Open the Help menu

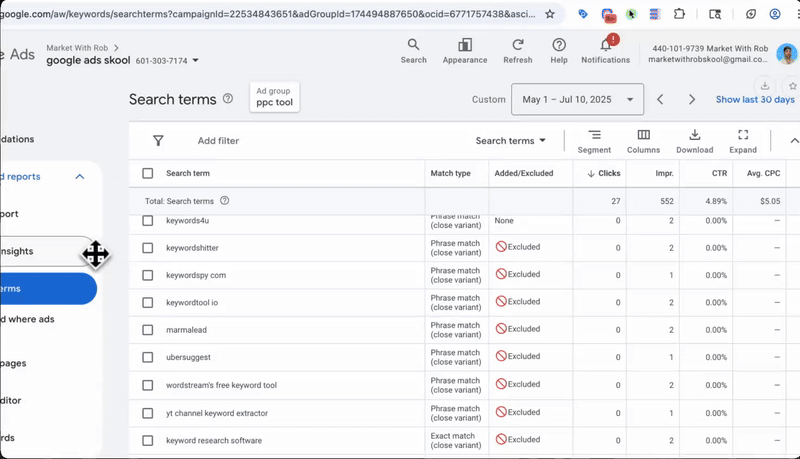[x=559, y=51]
